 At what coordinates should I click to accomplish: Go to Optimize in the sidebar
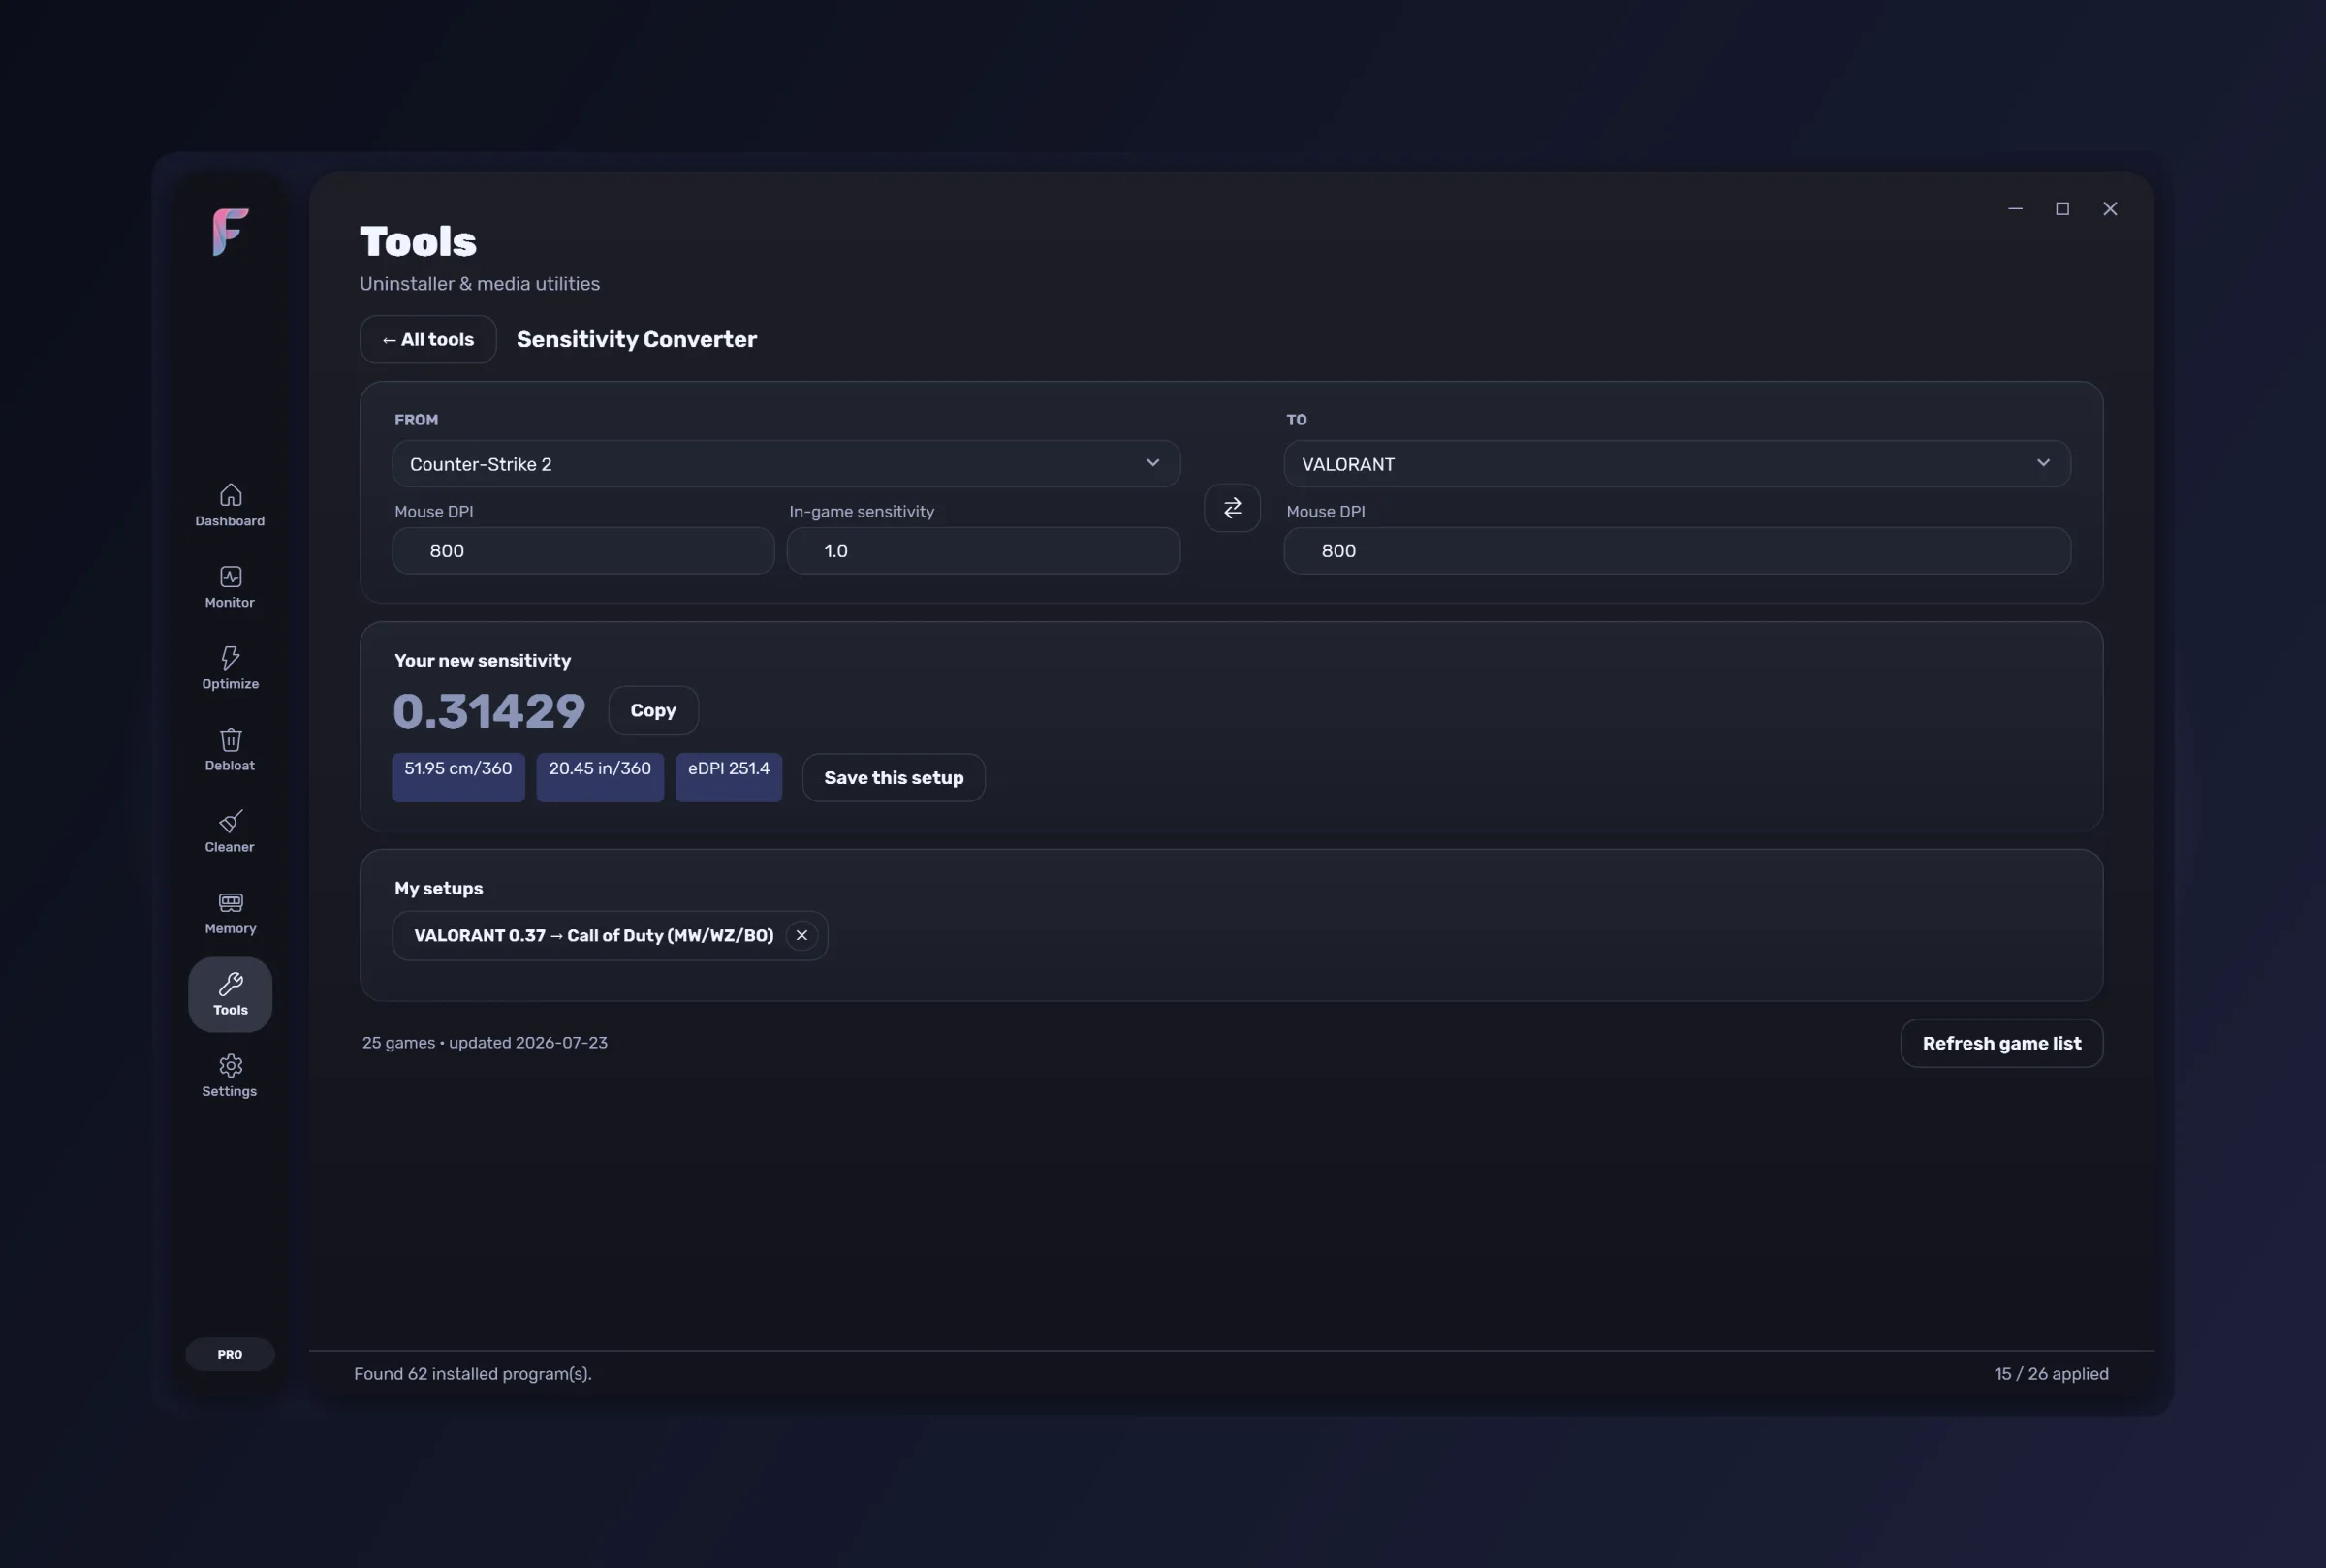tap(230, 668)
